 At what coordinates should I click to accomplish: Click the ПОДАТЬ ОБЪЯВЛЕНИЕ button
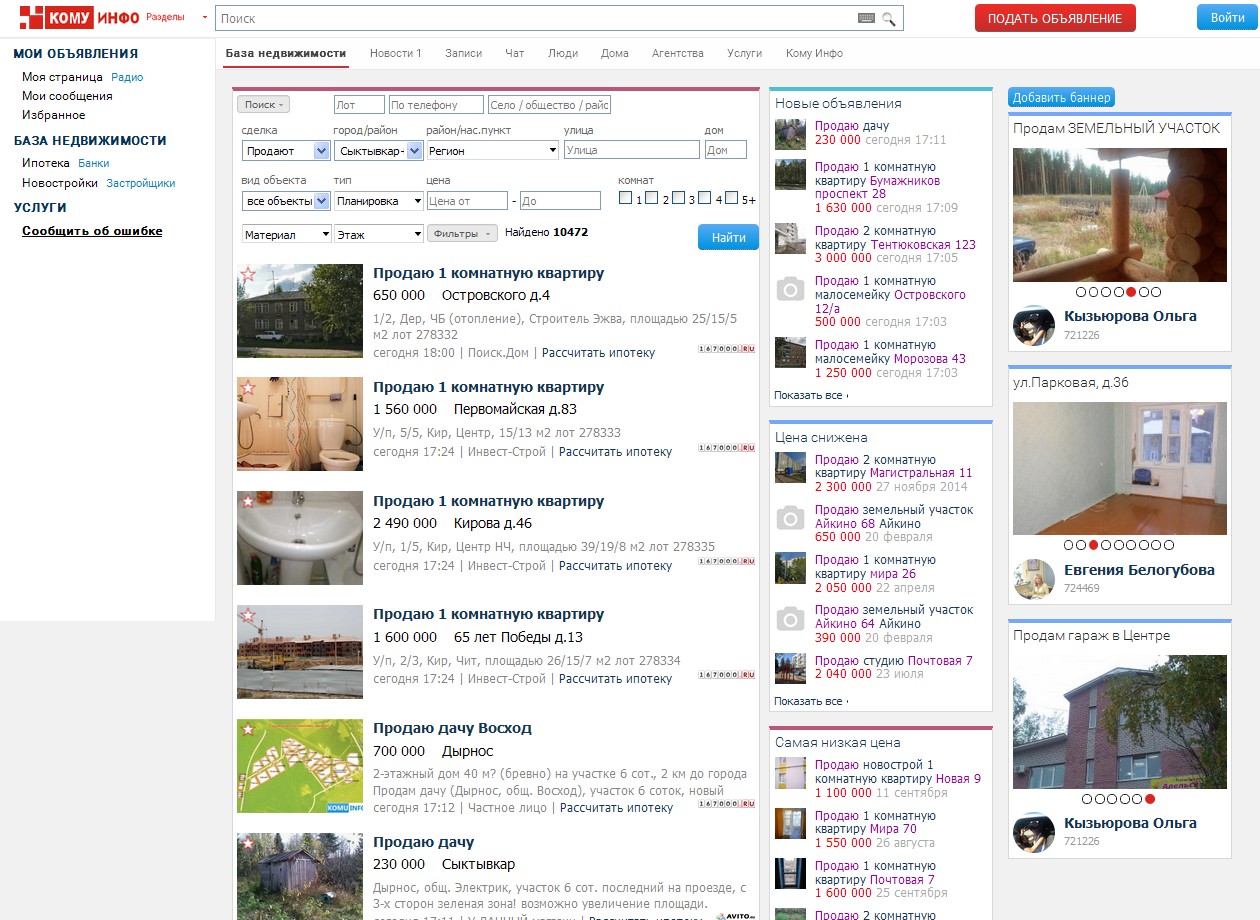(x=1055, y=18)
